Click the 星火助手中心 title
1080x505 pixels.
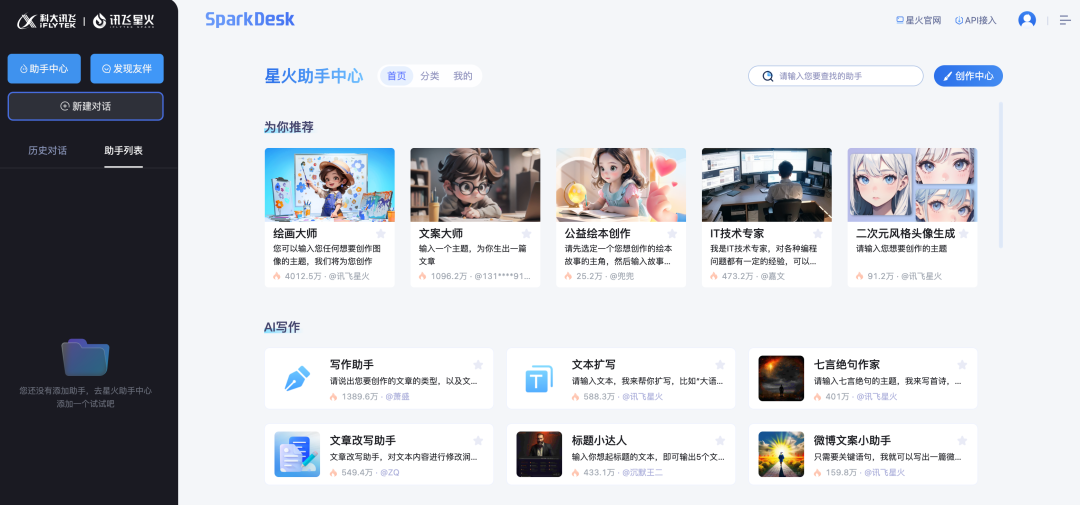tap(313, 76)
